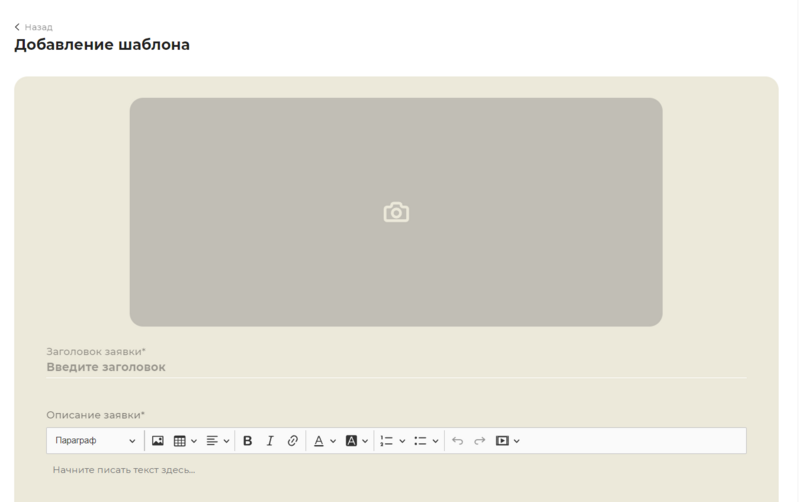The image size is (800, 502).
Task: Click the insert media video icon
Action: click(x=503, y=441)
